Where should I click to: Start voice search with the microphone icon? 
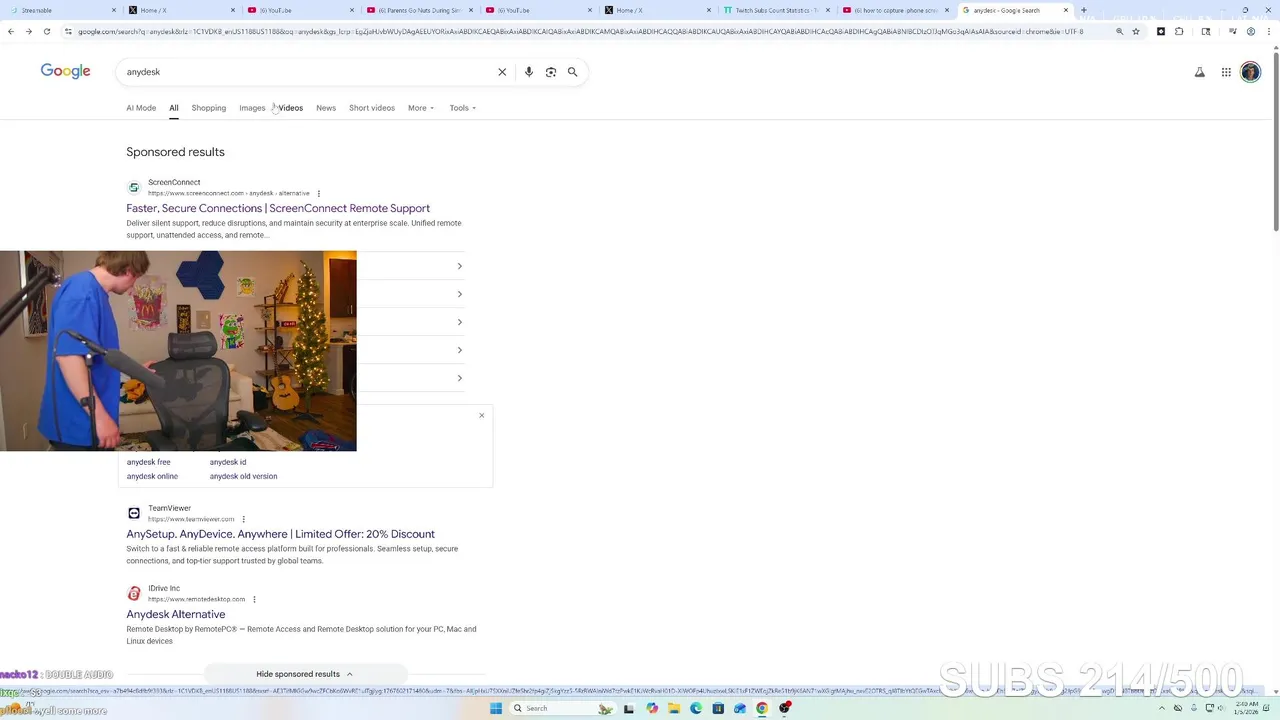[x=529, y=72]
